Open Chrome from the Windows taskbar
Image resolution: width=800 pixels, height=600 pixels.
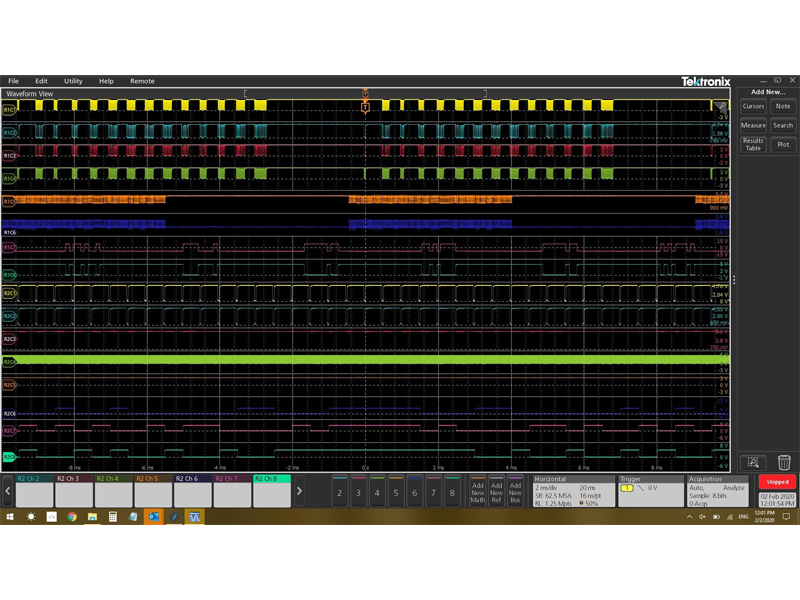point(72,517)
